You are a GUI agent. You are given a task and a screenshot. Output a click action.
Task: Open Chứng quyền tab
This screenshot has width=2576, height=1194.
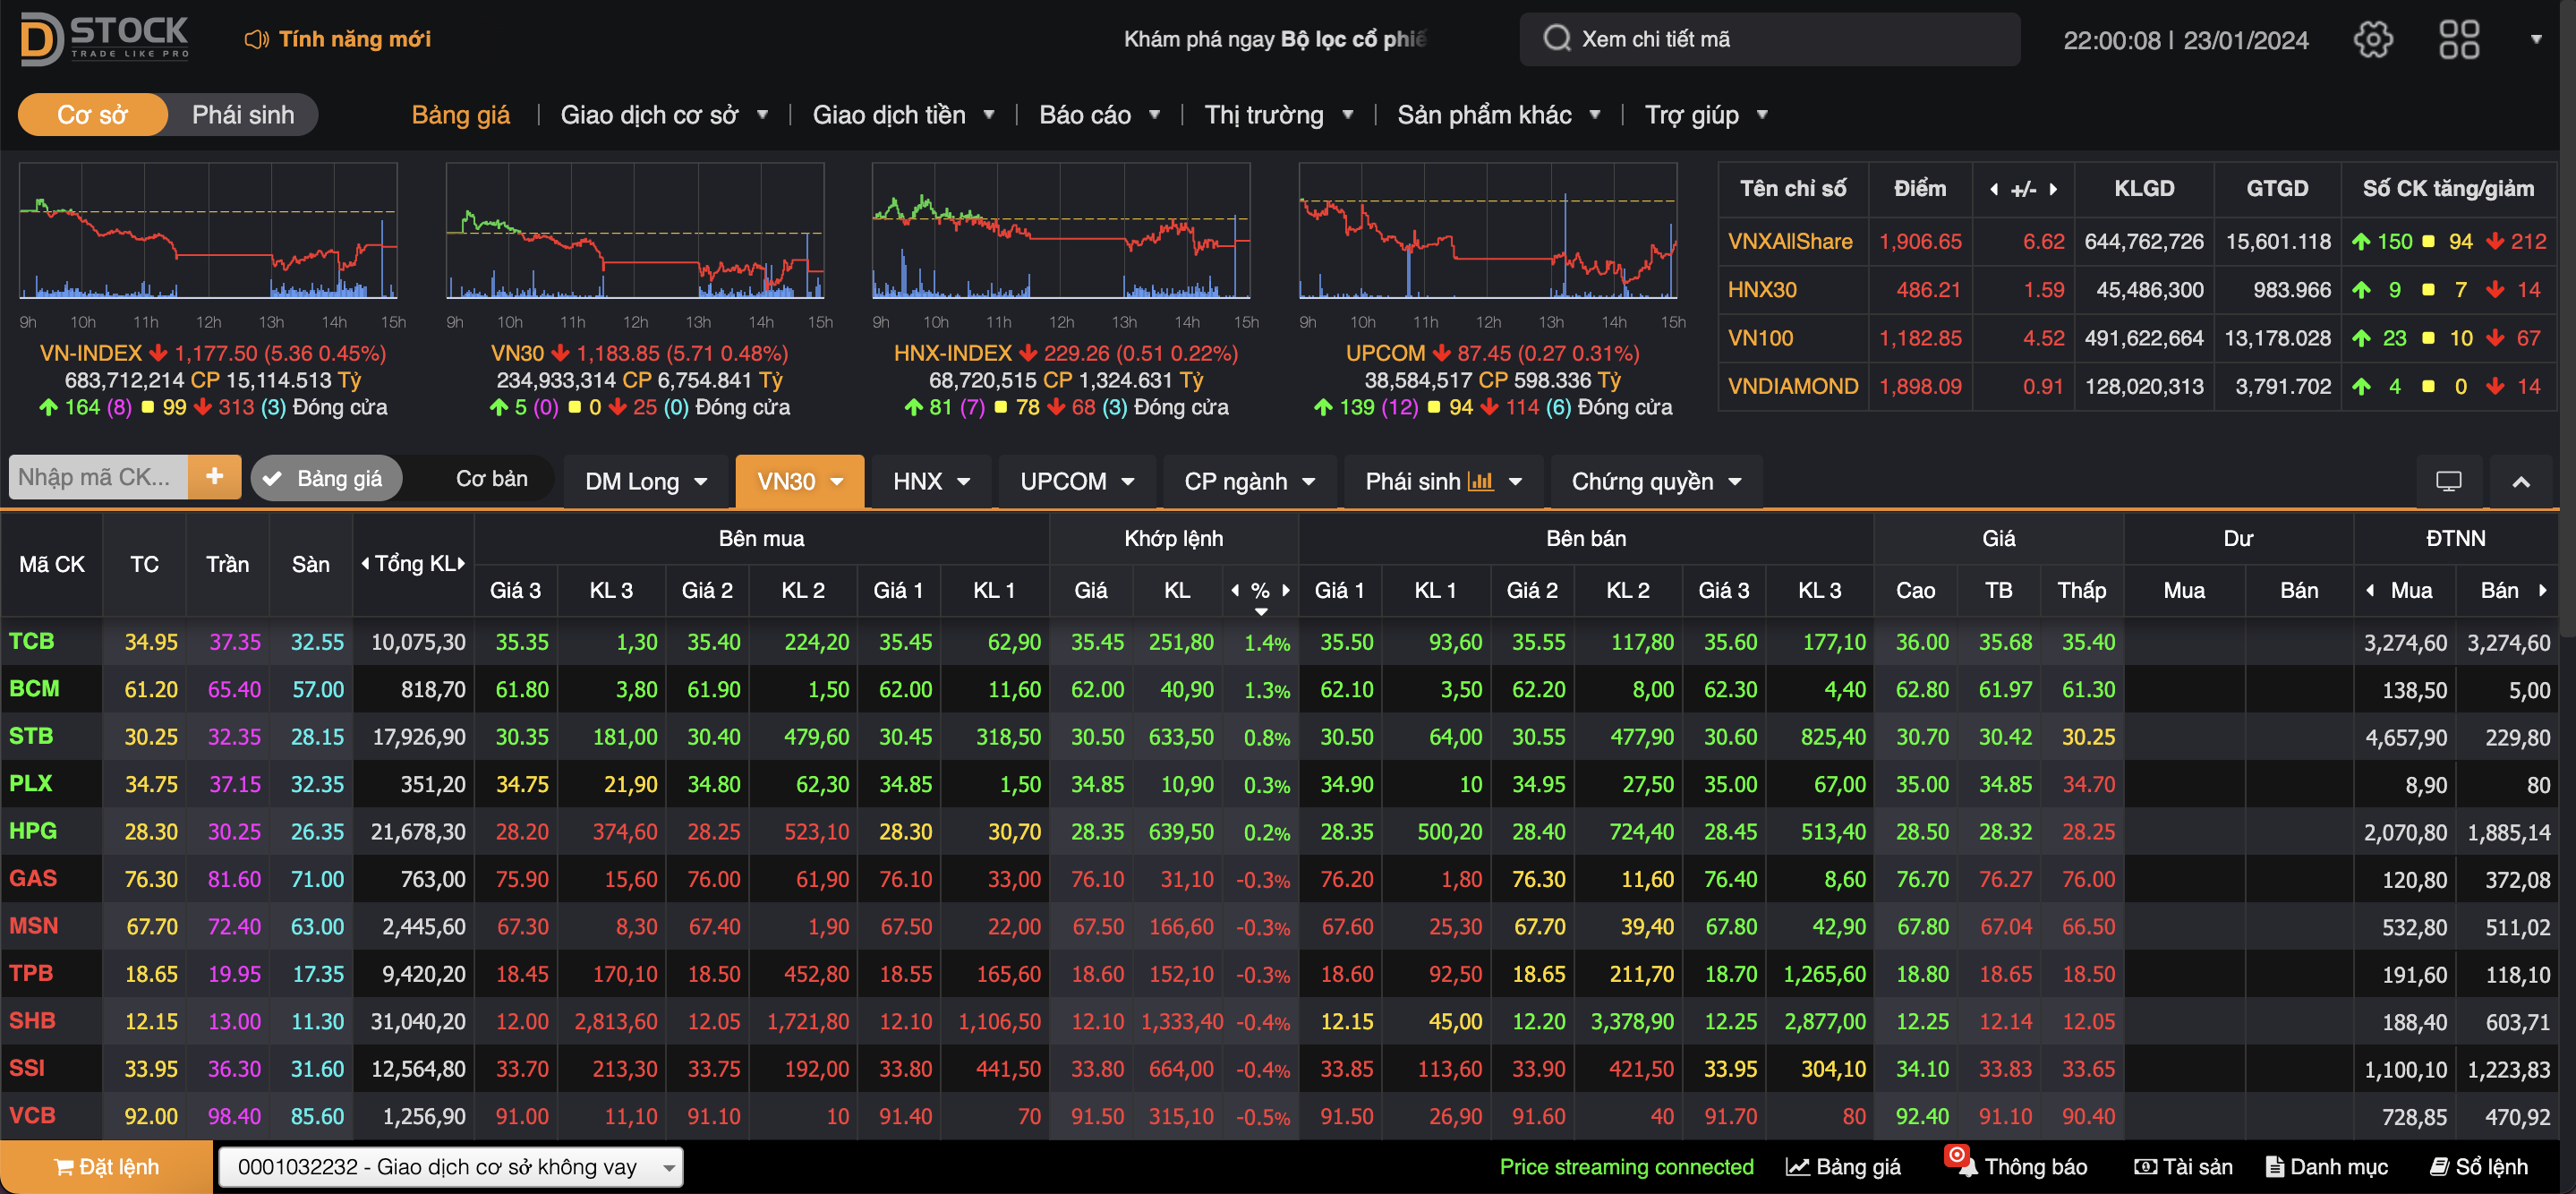pyautogui.click(x=1655, y=481)
